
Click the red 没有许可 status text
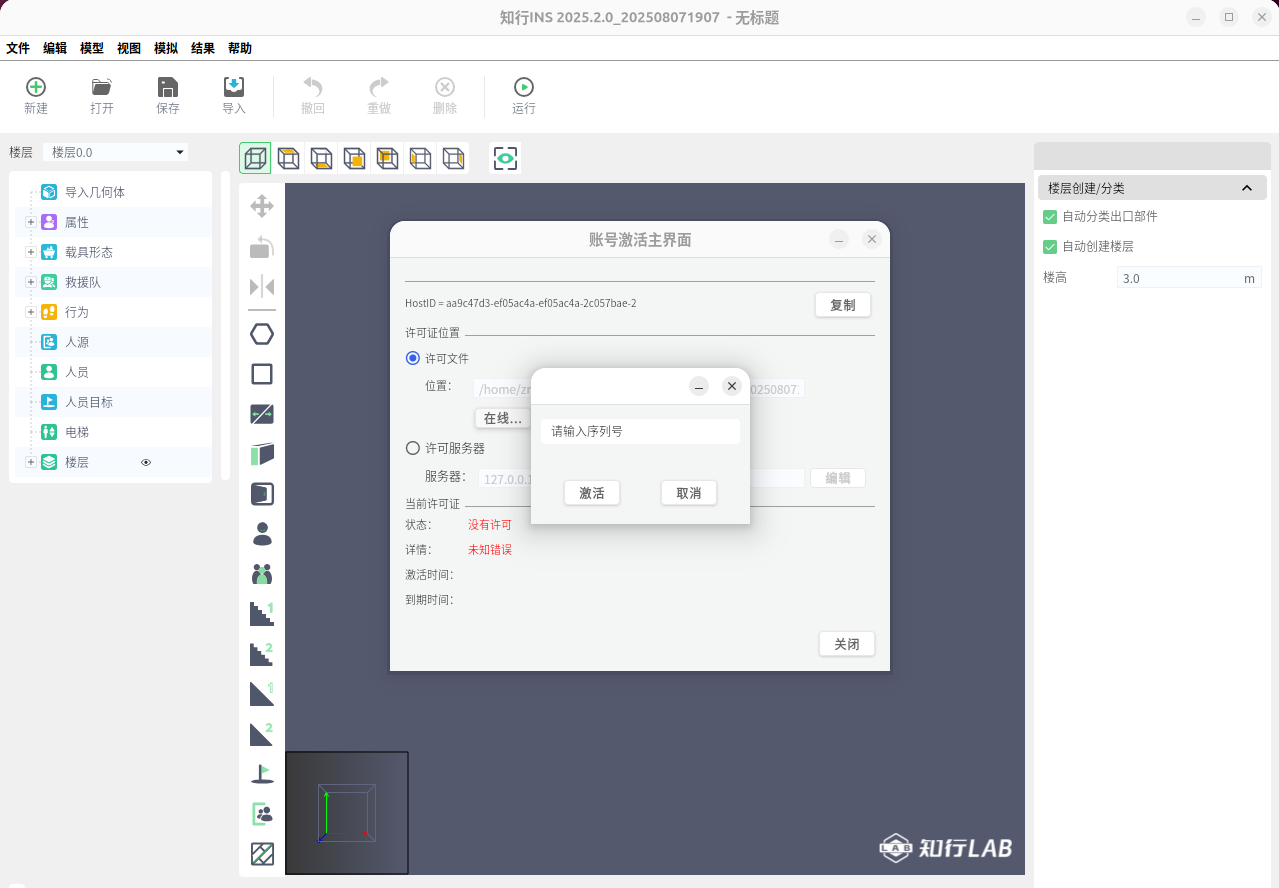click(490, 524)
